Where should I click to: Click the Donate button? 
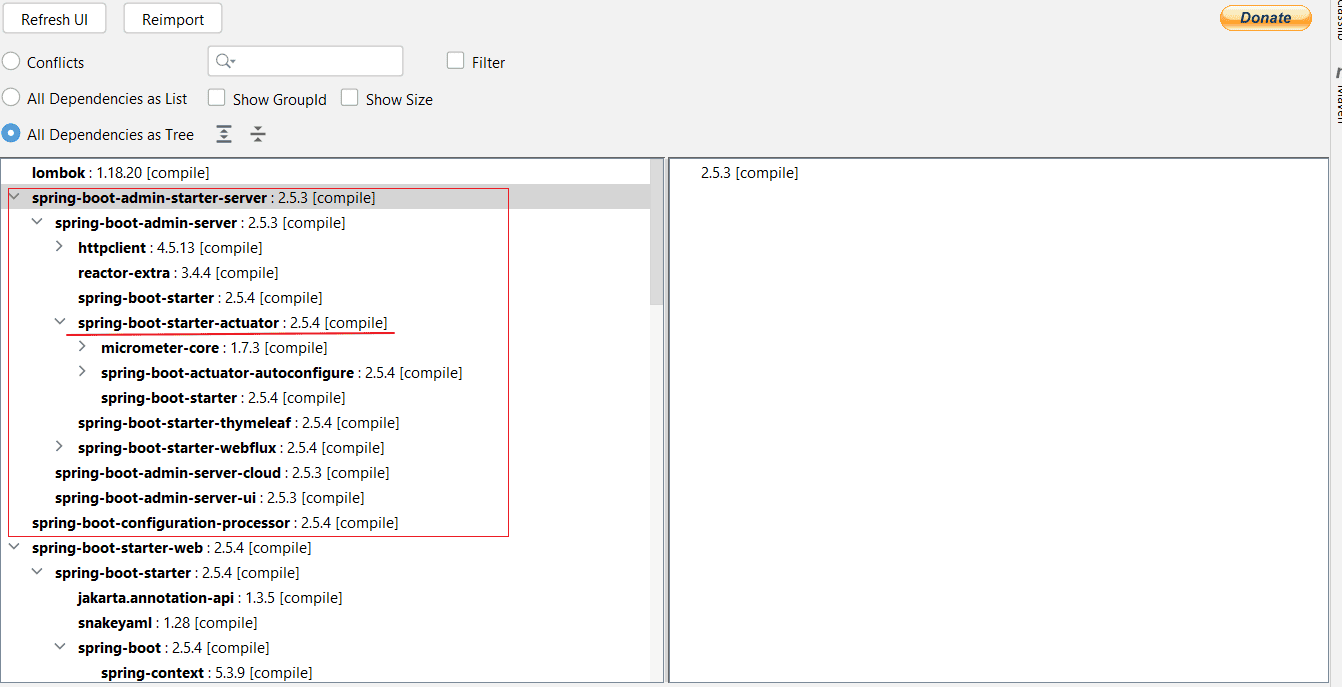1265,18
